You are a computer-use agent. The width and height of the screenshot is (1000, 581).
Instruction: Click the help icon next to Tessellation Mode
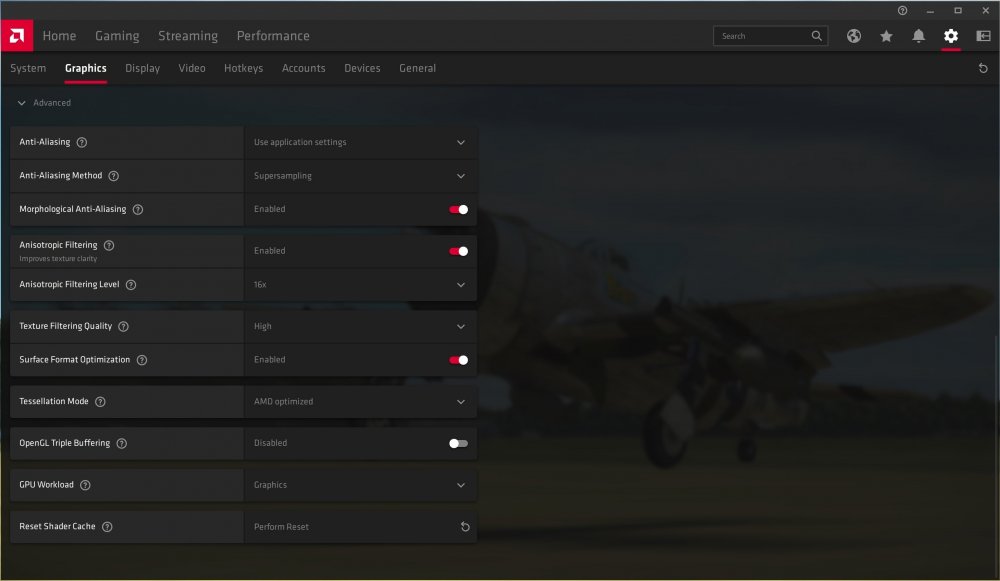98,401
